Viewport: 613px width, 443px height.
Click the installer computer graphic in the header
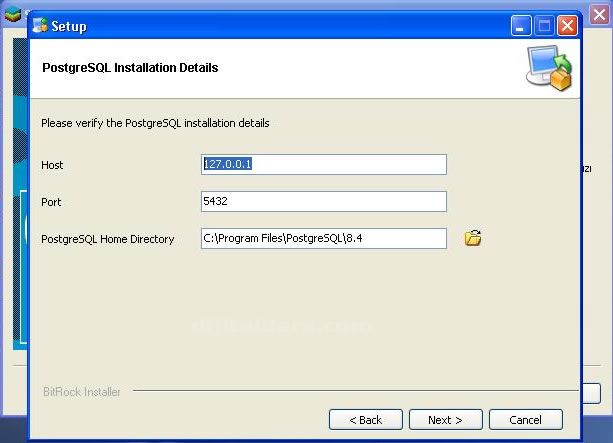pyautogui.click(x=549, y=68)
